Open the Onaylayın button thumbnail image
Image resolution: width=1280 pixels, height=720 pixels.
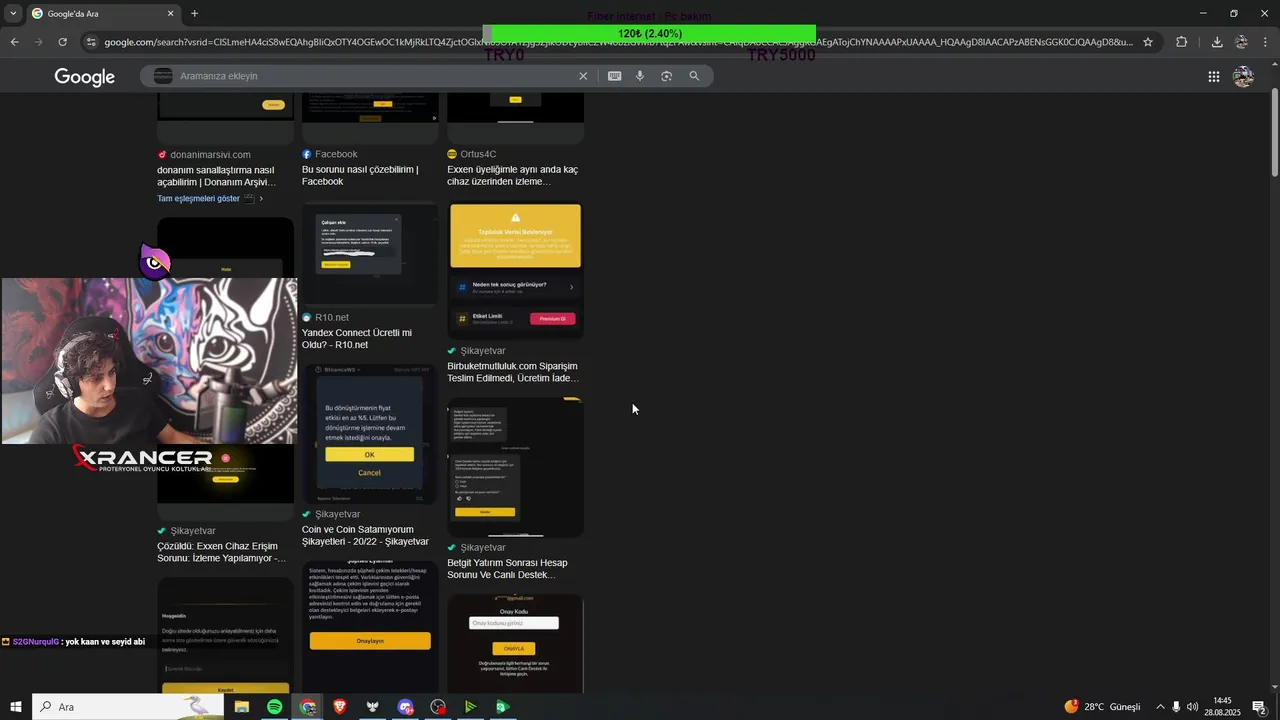[x=370, y=626]
